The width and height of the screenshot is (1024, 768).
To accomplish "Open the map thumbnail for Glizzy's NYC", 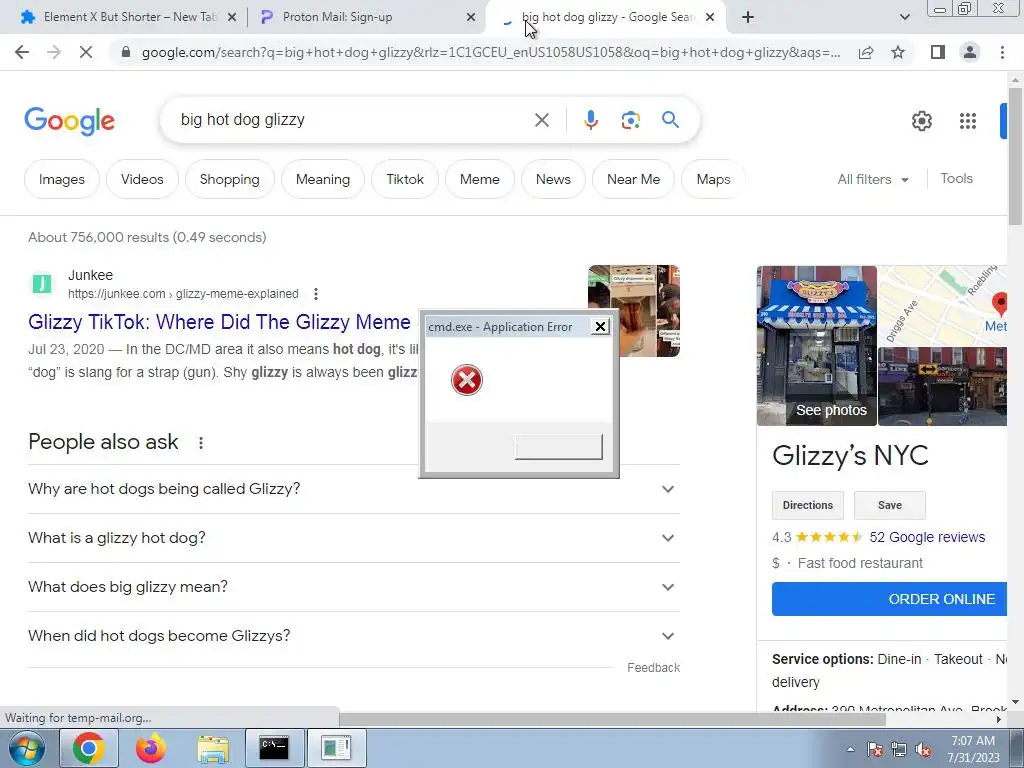I will pyautogui.click(x=942, y=306).
